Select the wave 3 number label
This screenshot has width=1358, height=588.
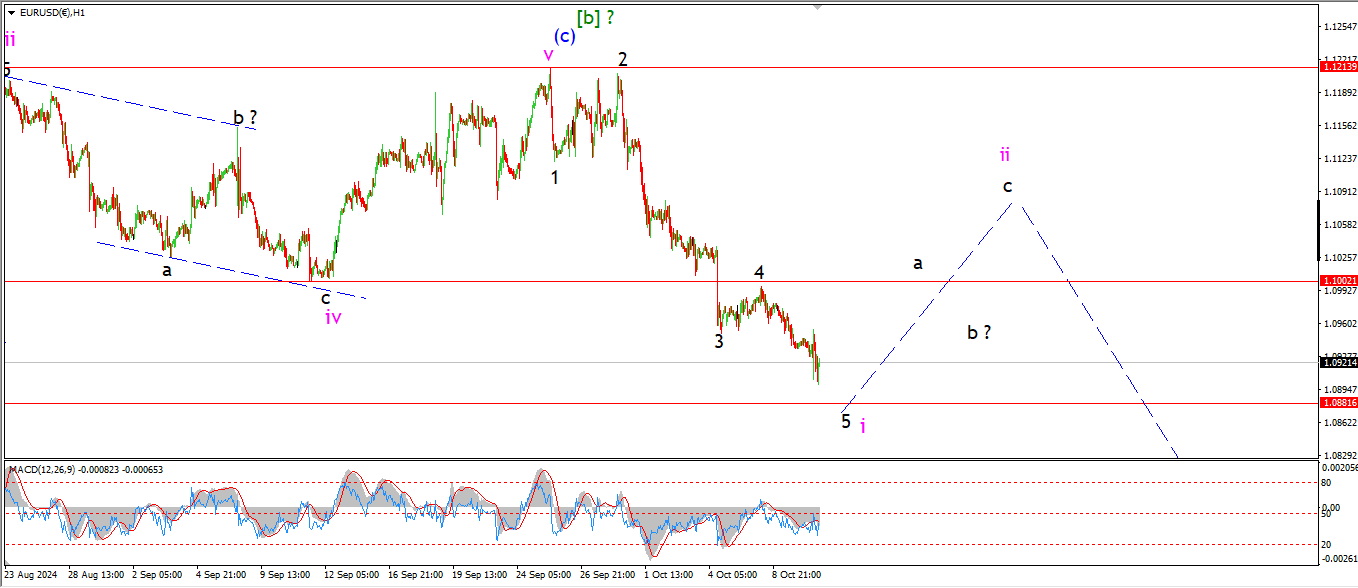pos(719,341)
